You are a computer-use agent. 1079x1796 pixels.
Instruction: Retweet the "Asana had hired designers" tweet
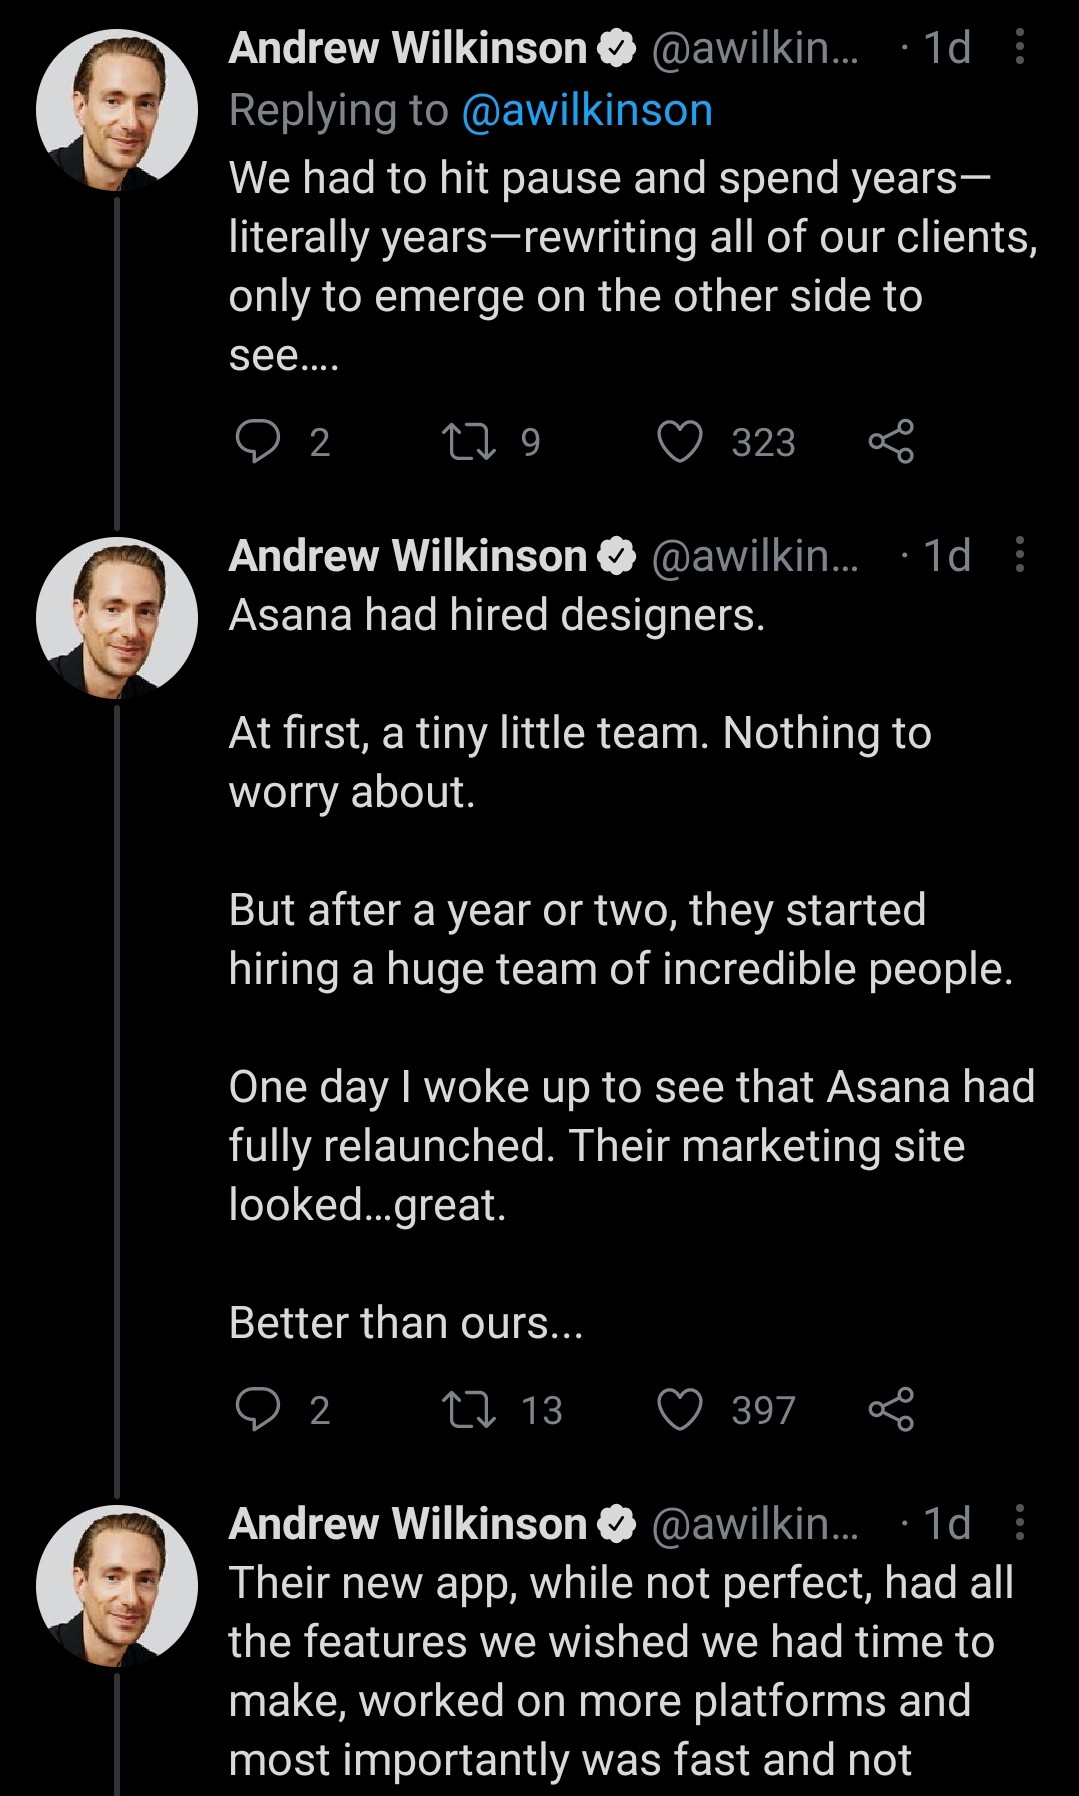coord(469,1409)
